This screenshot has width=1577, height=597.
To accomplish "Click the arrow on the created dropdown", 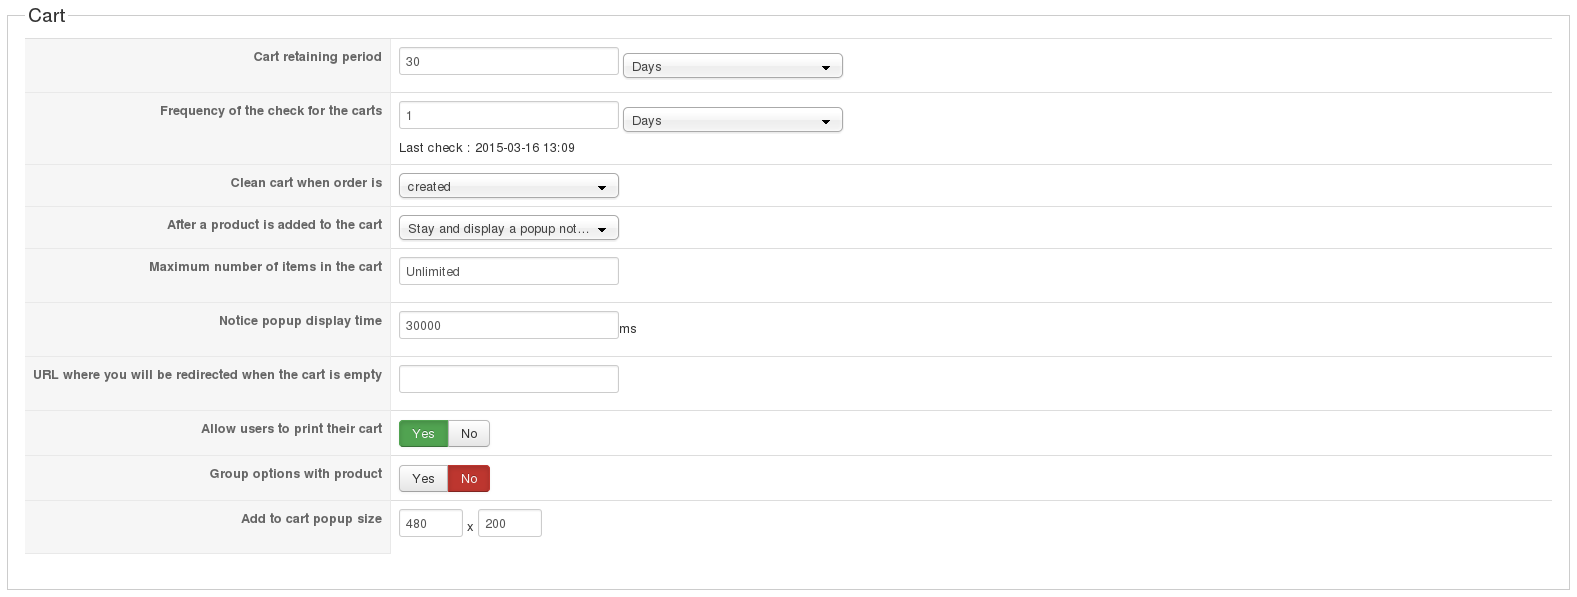I will tap(602, 188).
